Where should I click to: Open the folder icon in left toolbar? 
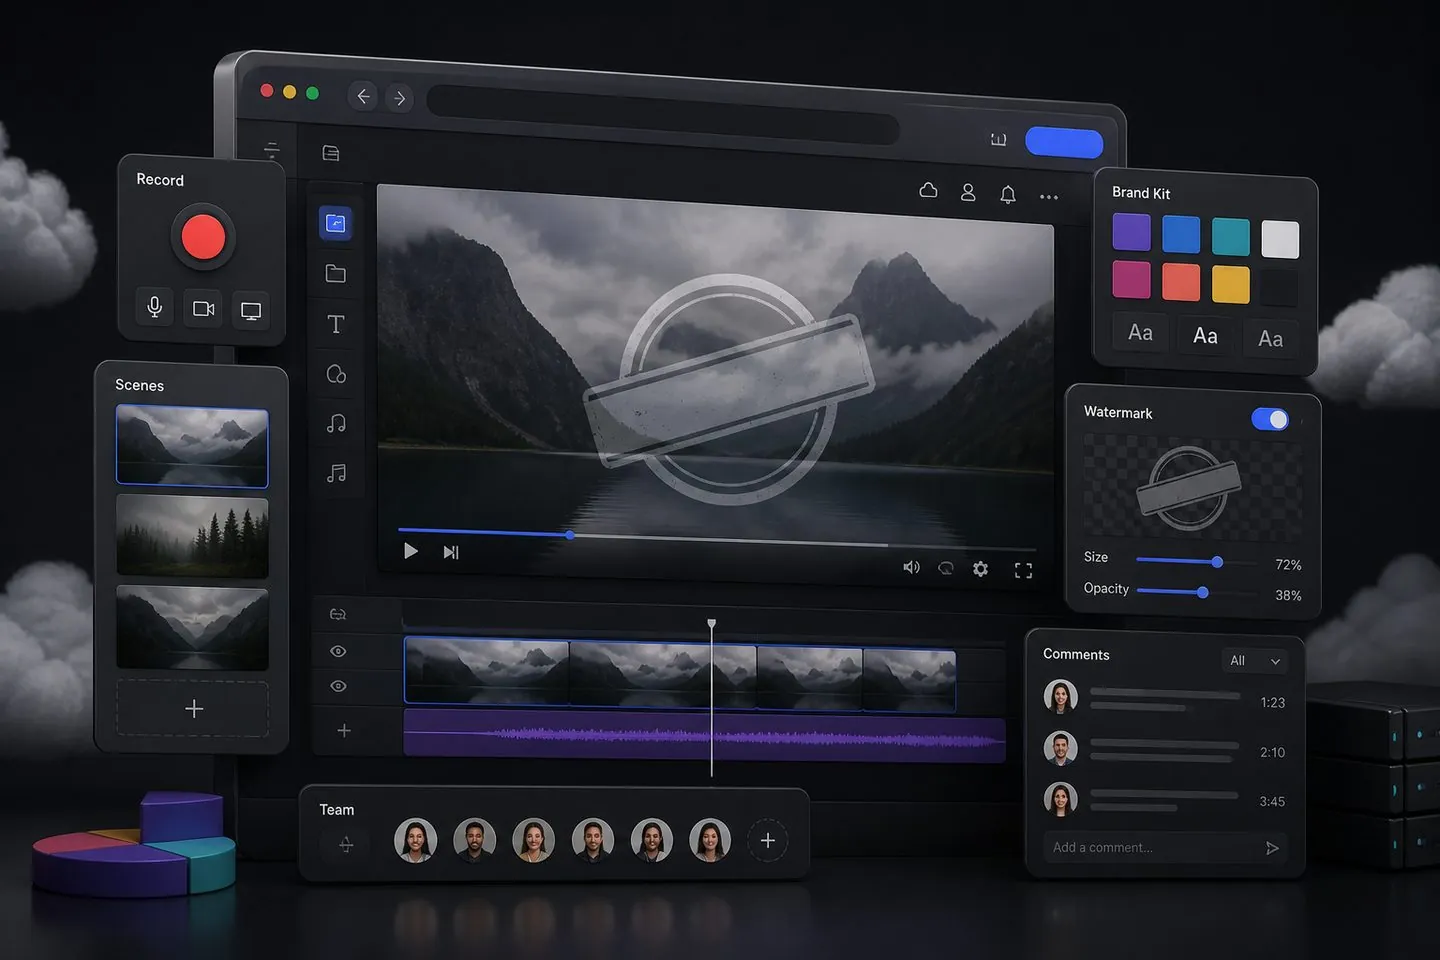336,273
